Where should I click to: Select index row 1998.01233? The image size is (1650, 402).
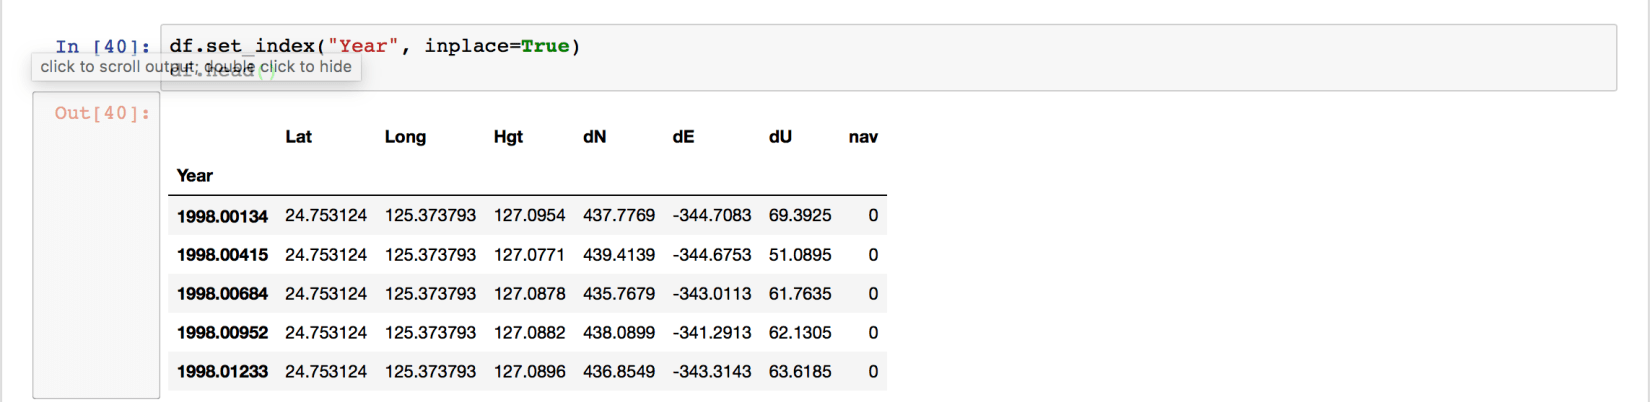[x=222, y=372]
